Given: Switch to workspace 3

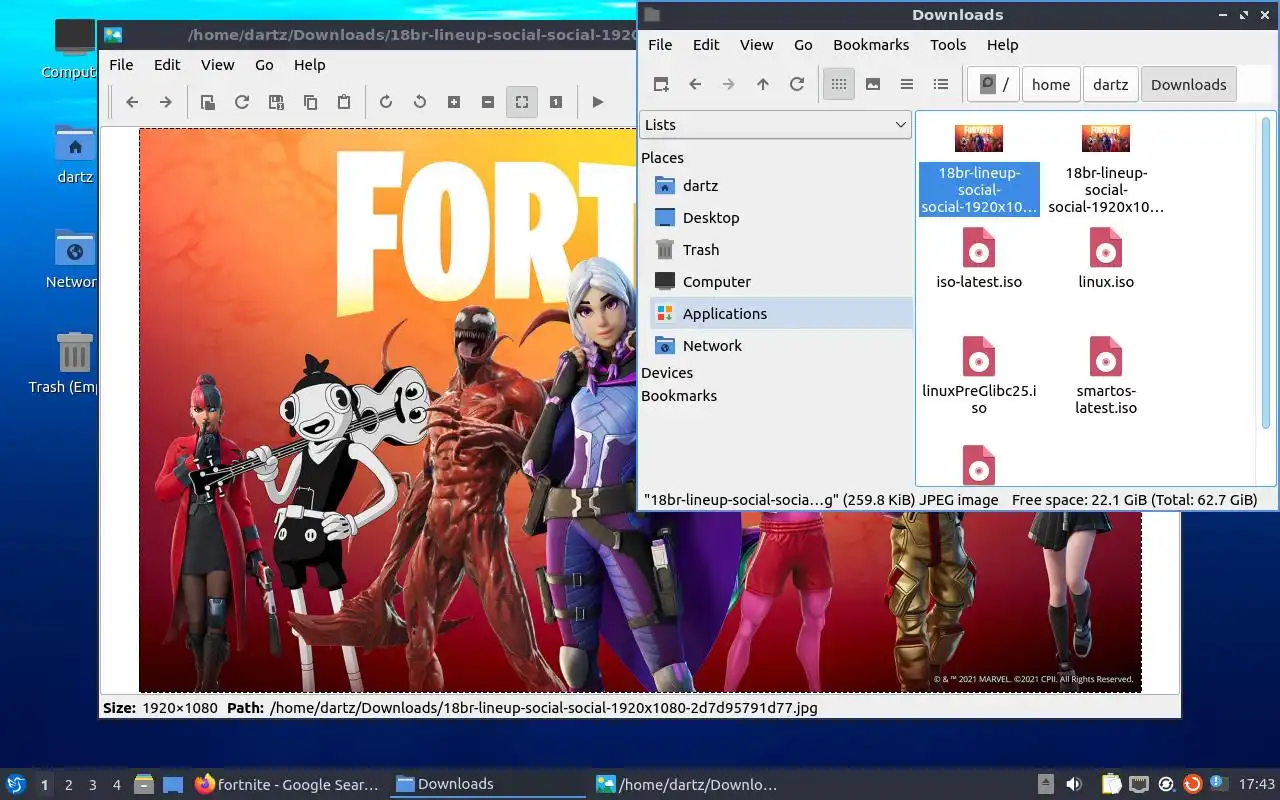Looking at the screenshot, I should click(93, 785).
